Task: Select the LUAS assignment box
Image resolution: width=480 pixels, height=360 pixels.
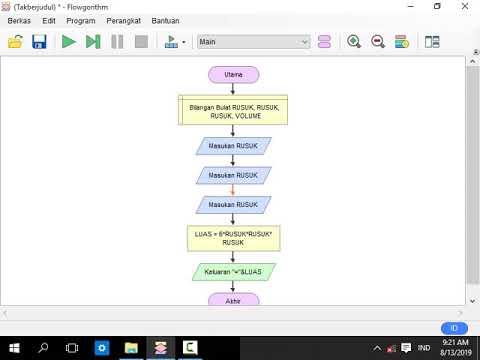Action: [233, 238]
